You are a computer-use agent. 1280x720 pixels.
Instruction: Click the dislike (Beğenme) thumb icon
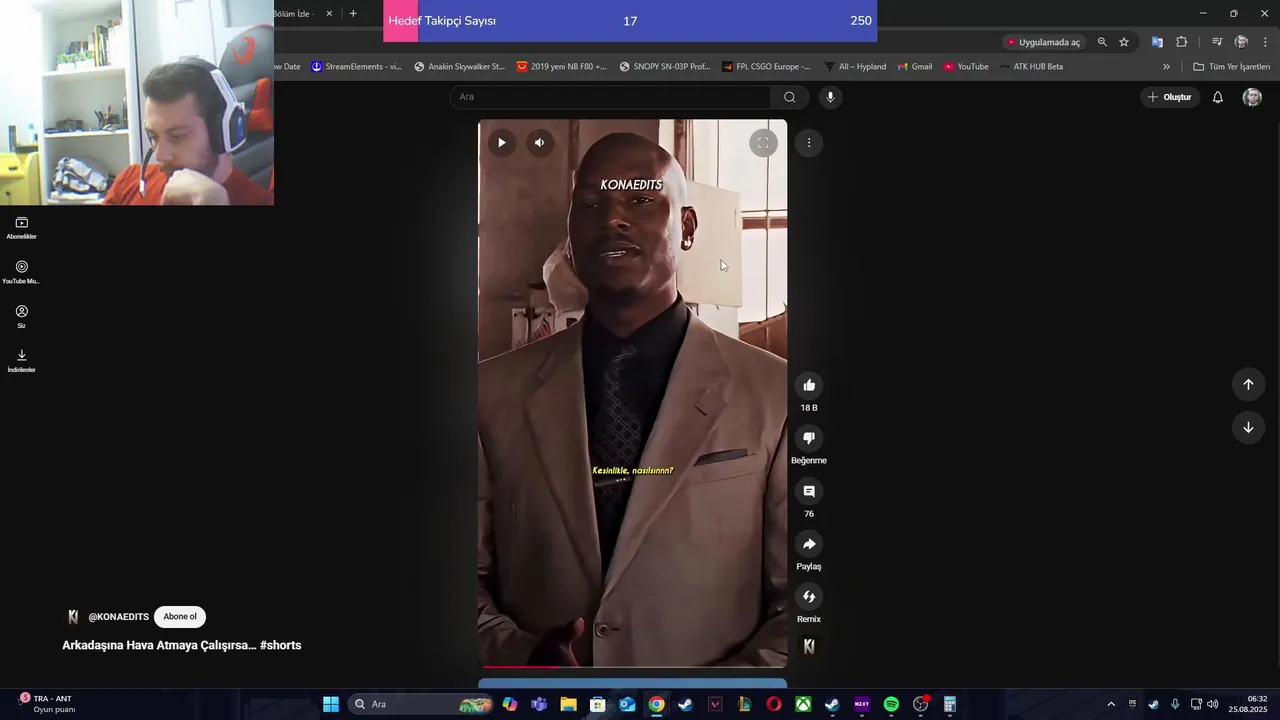tap(809, 438)
